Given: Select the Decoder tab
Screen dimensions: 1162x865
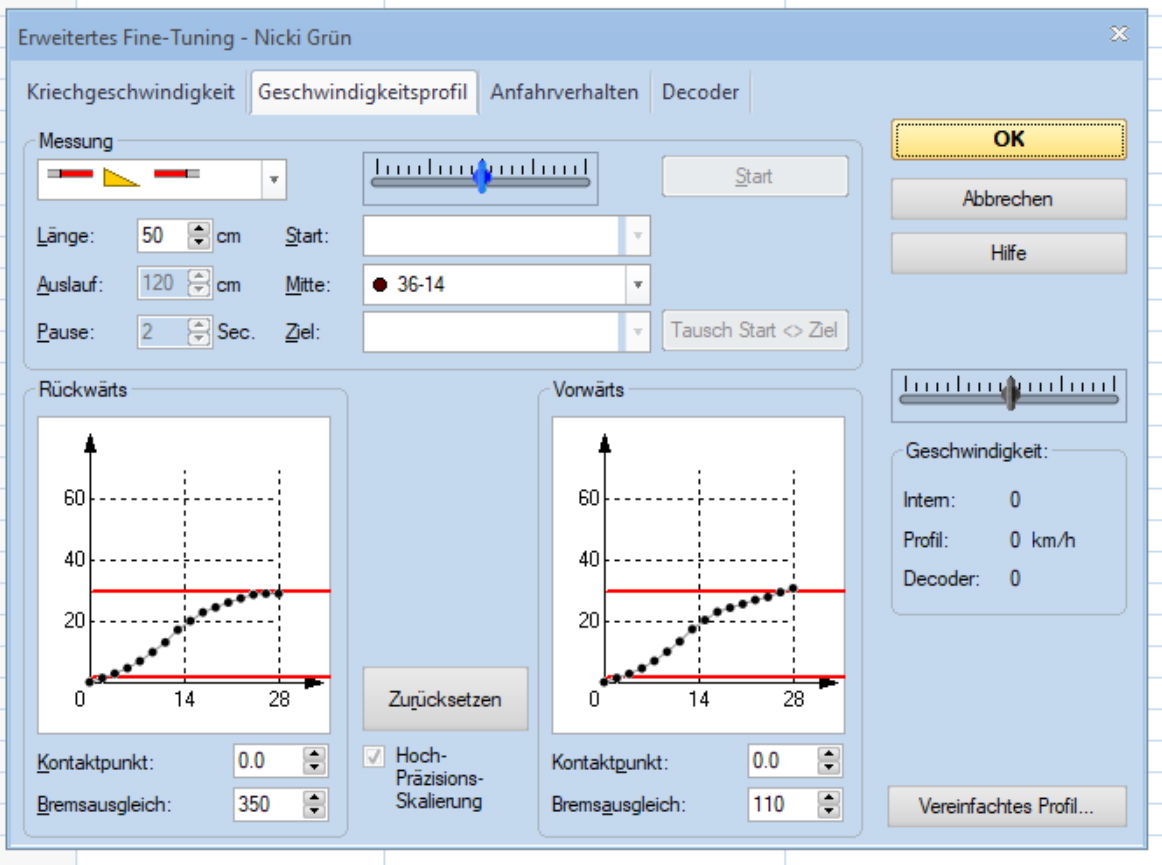Looking at the screenshot, I should click(700, 92).
